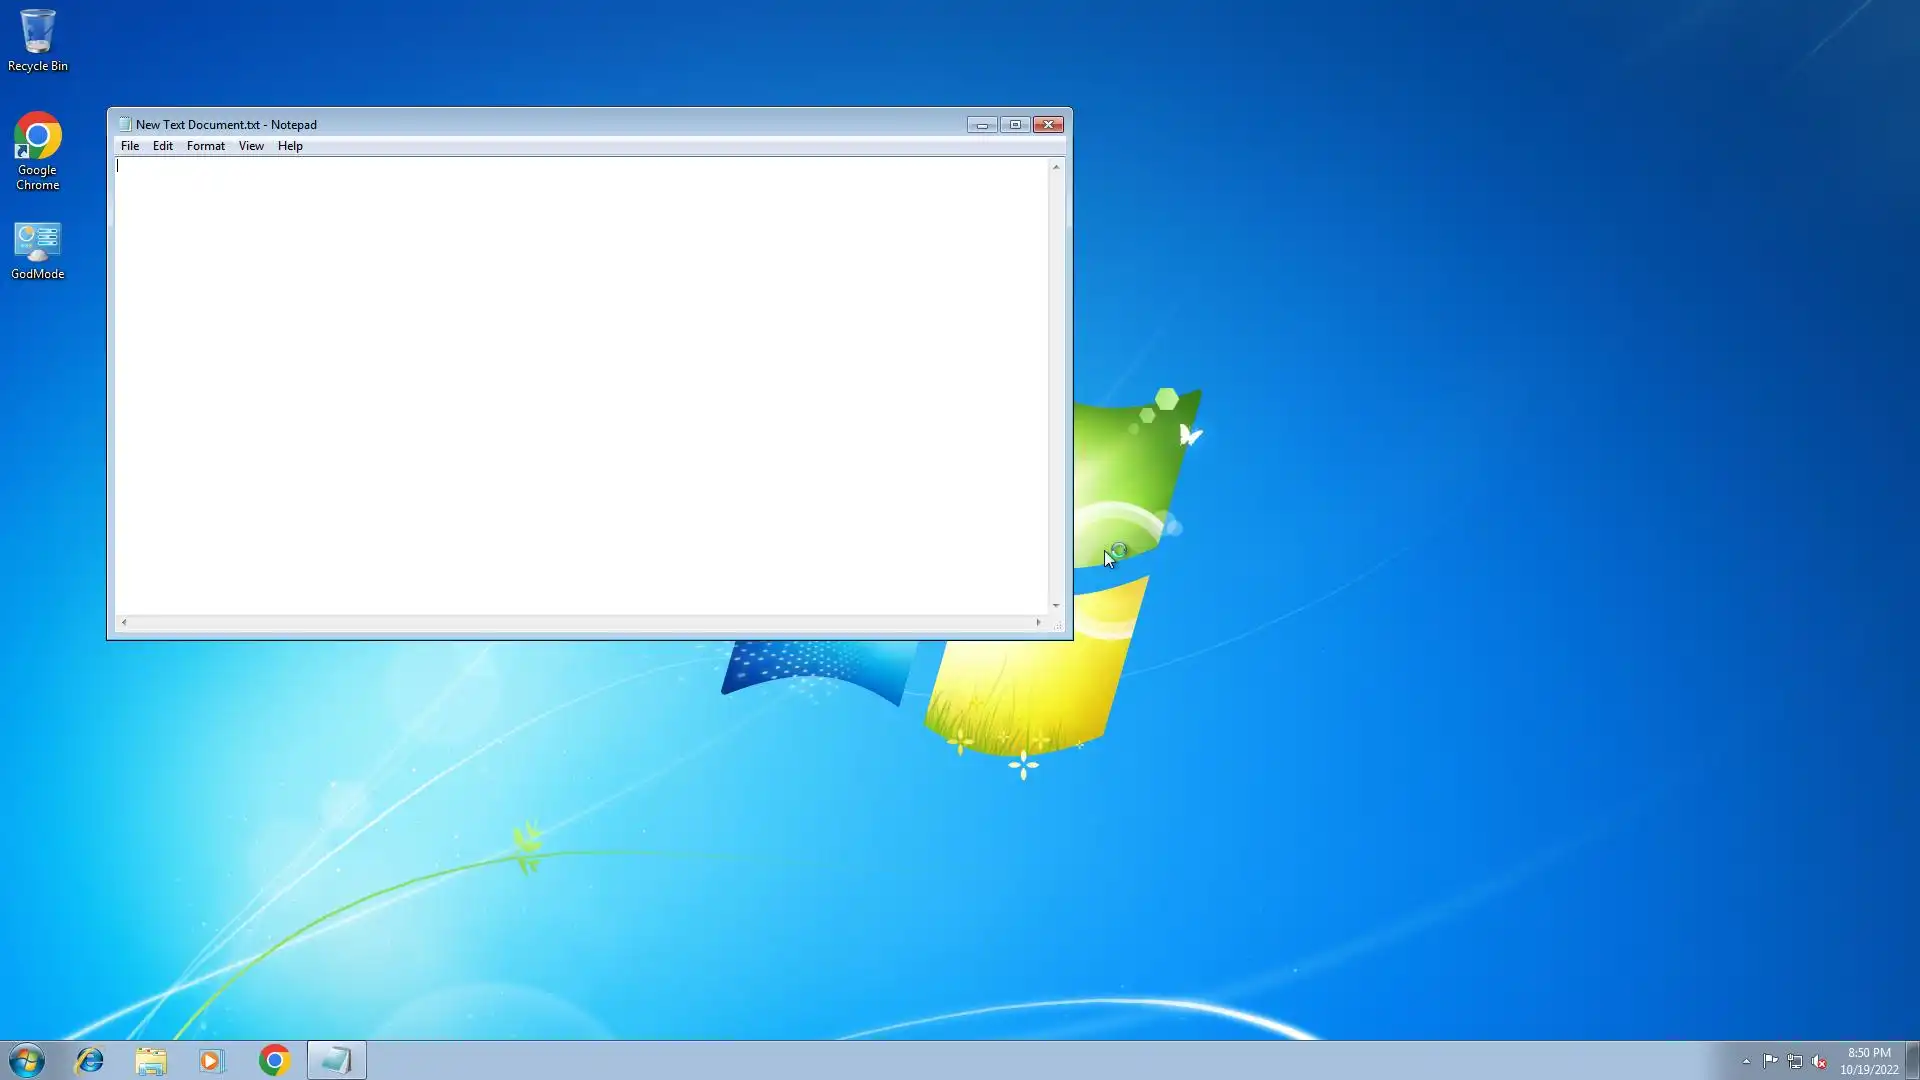Click the Notepad taskbar button
Screen dimensions: 1920x1080
click(x=336, y=1060)
